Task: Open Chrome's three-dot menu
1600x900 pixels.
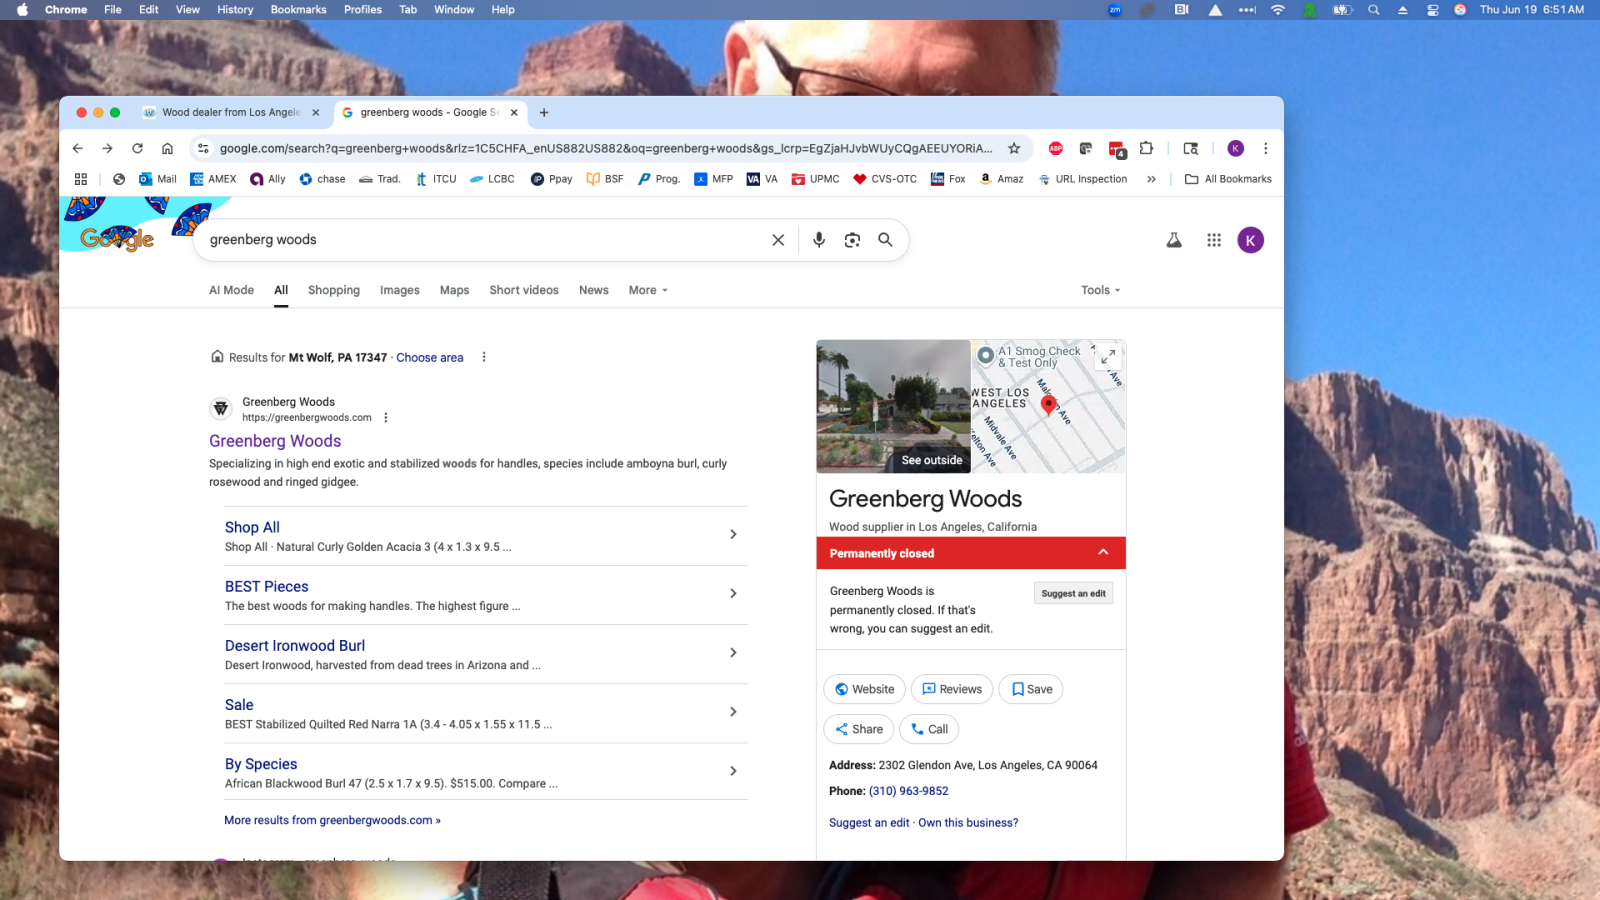Action: [1265, 148]
